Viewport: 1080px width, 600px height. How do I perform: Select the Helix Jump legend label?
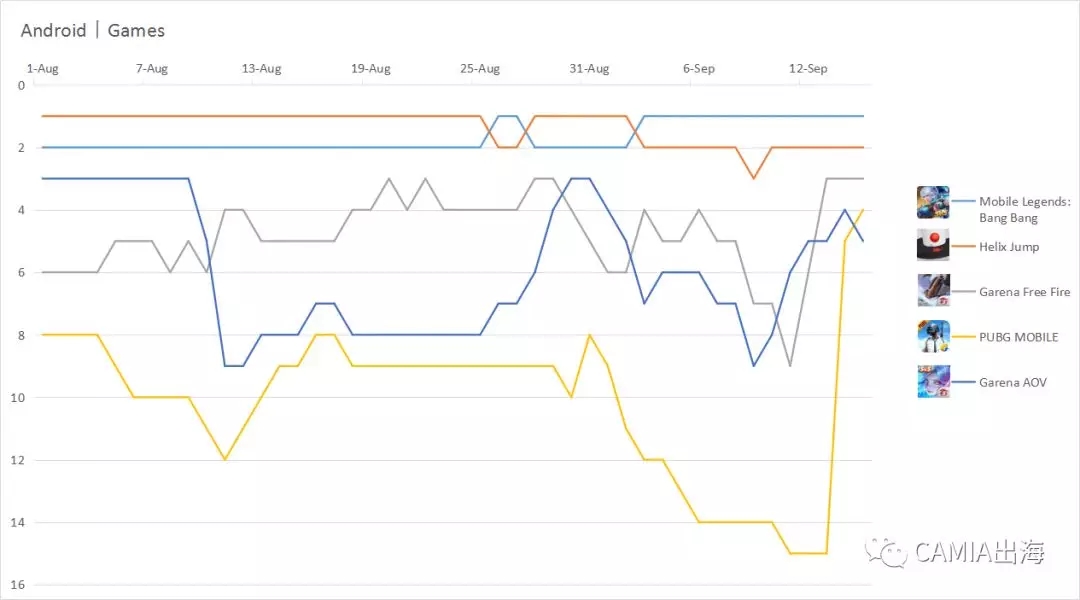coord(1009,247)
